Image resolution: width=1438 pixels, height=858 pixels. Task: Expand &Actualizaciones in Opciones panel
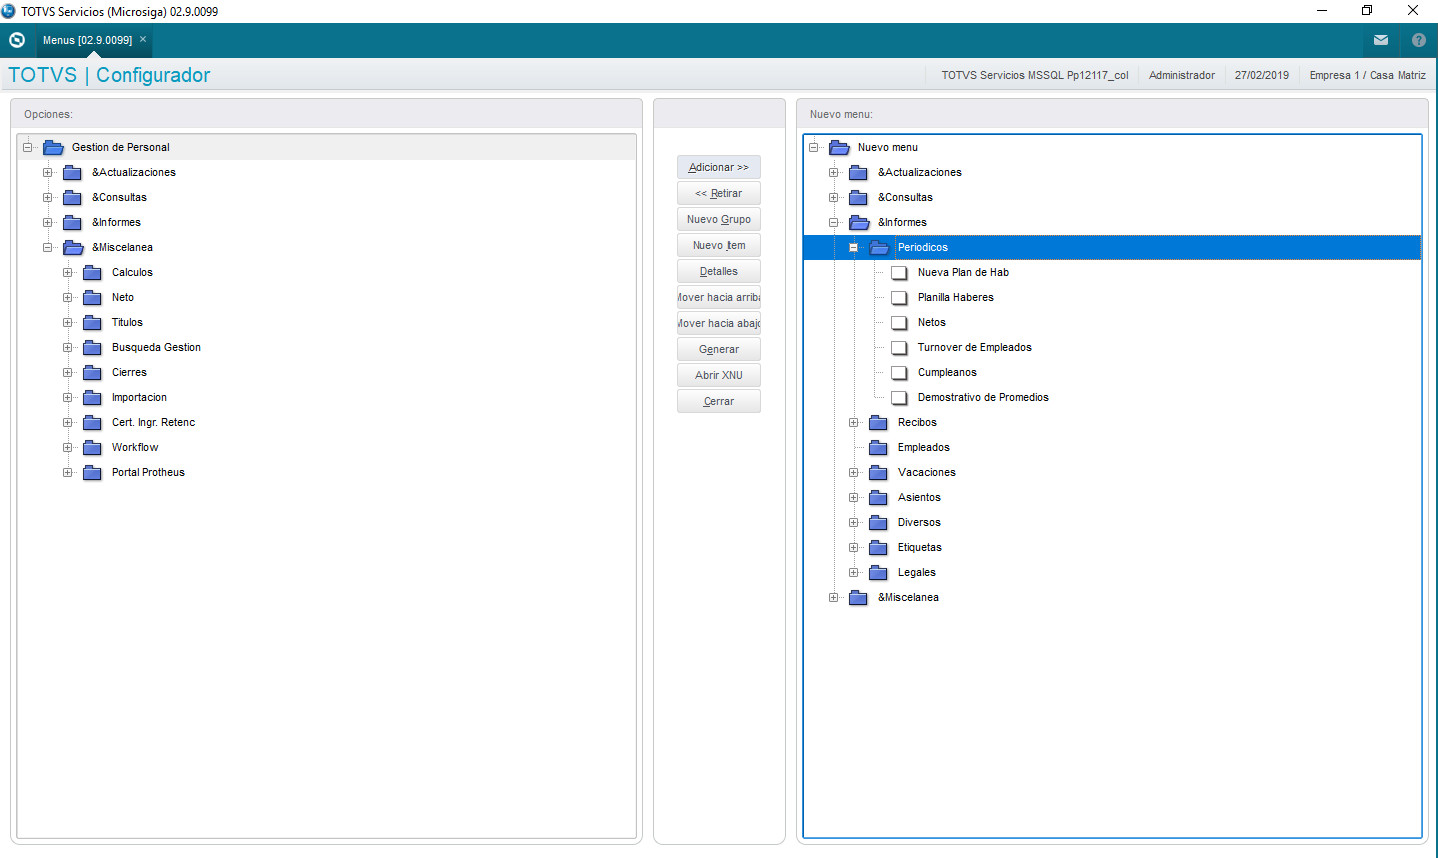pyautogui.click(x=47, y=172)
